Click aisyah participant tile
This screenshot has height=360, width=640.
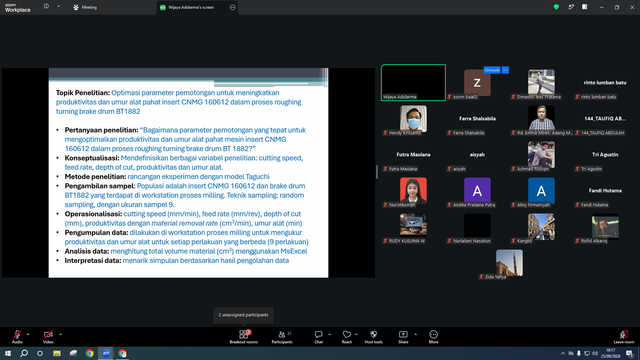click(x=477, y=155)
